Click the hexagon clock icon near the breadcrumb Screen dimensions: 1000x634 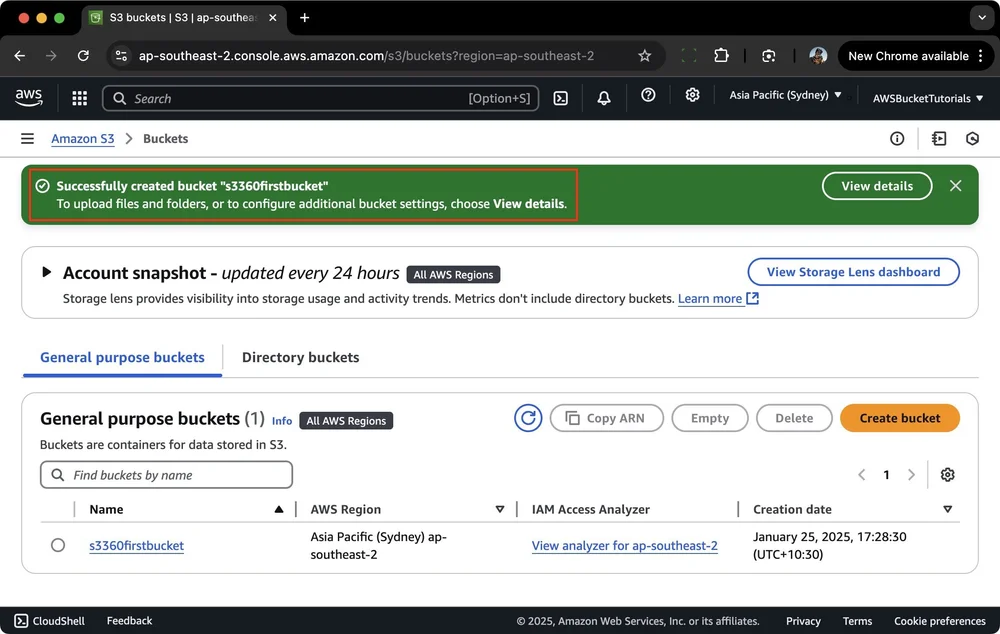(972, 138)
